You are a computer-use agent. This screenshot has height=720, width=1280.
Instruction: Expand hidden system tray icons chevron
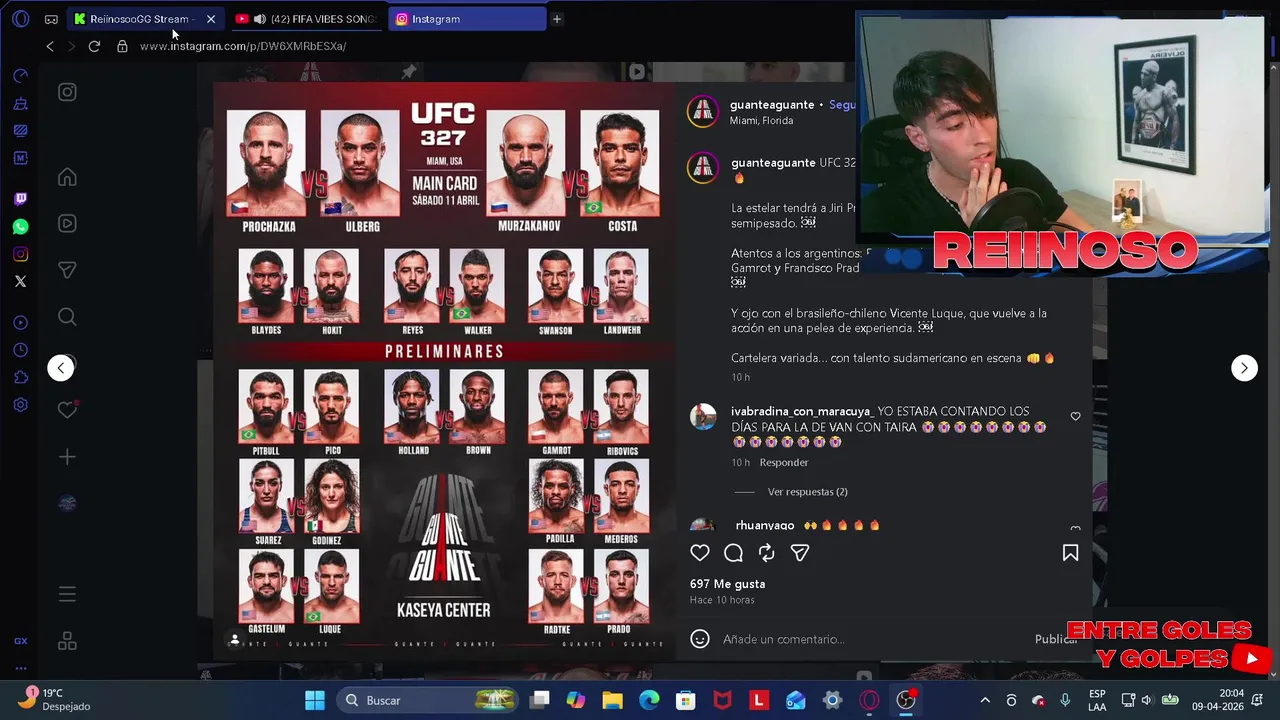(x=985, y=700)
